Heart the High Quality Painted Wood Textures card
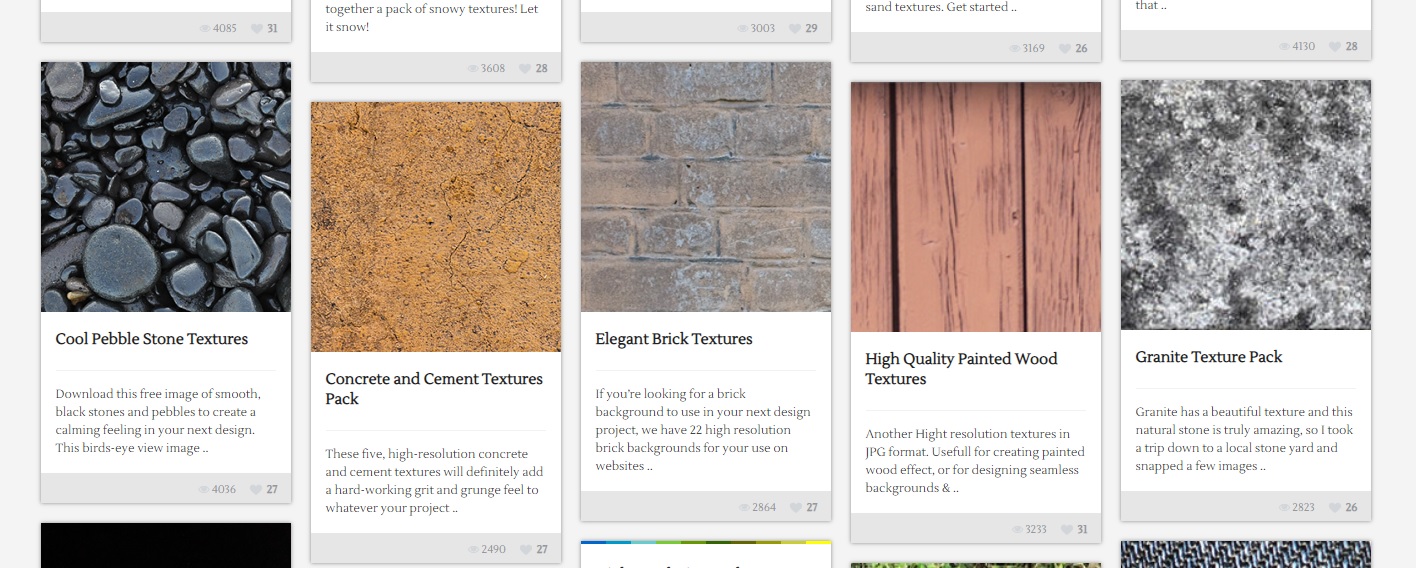The height and width of the screenshot is (568, 1416). [x=1066, y=530]
